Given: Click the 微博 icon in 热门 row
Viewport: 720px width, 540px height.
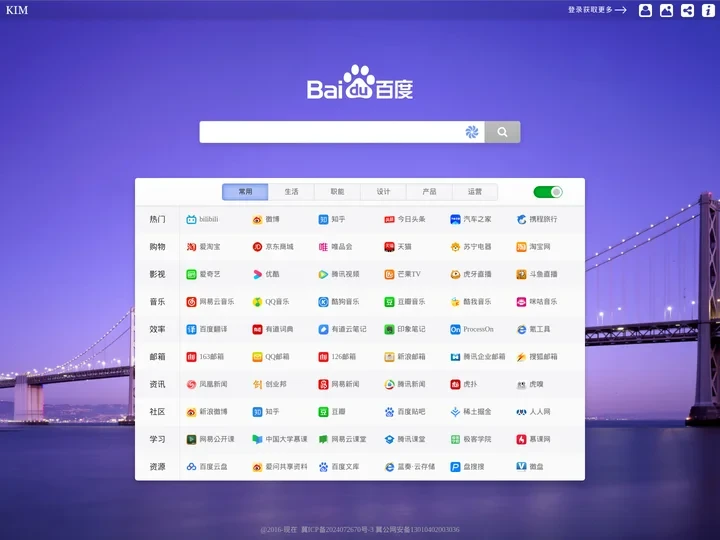Looking at the screenshot, I should [x=257, y=219].
